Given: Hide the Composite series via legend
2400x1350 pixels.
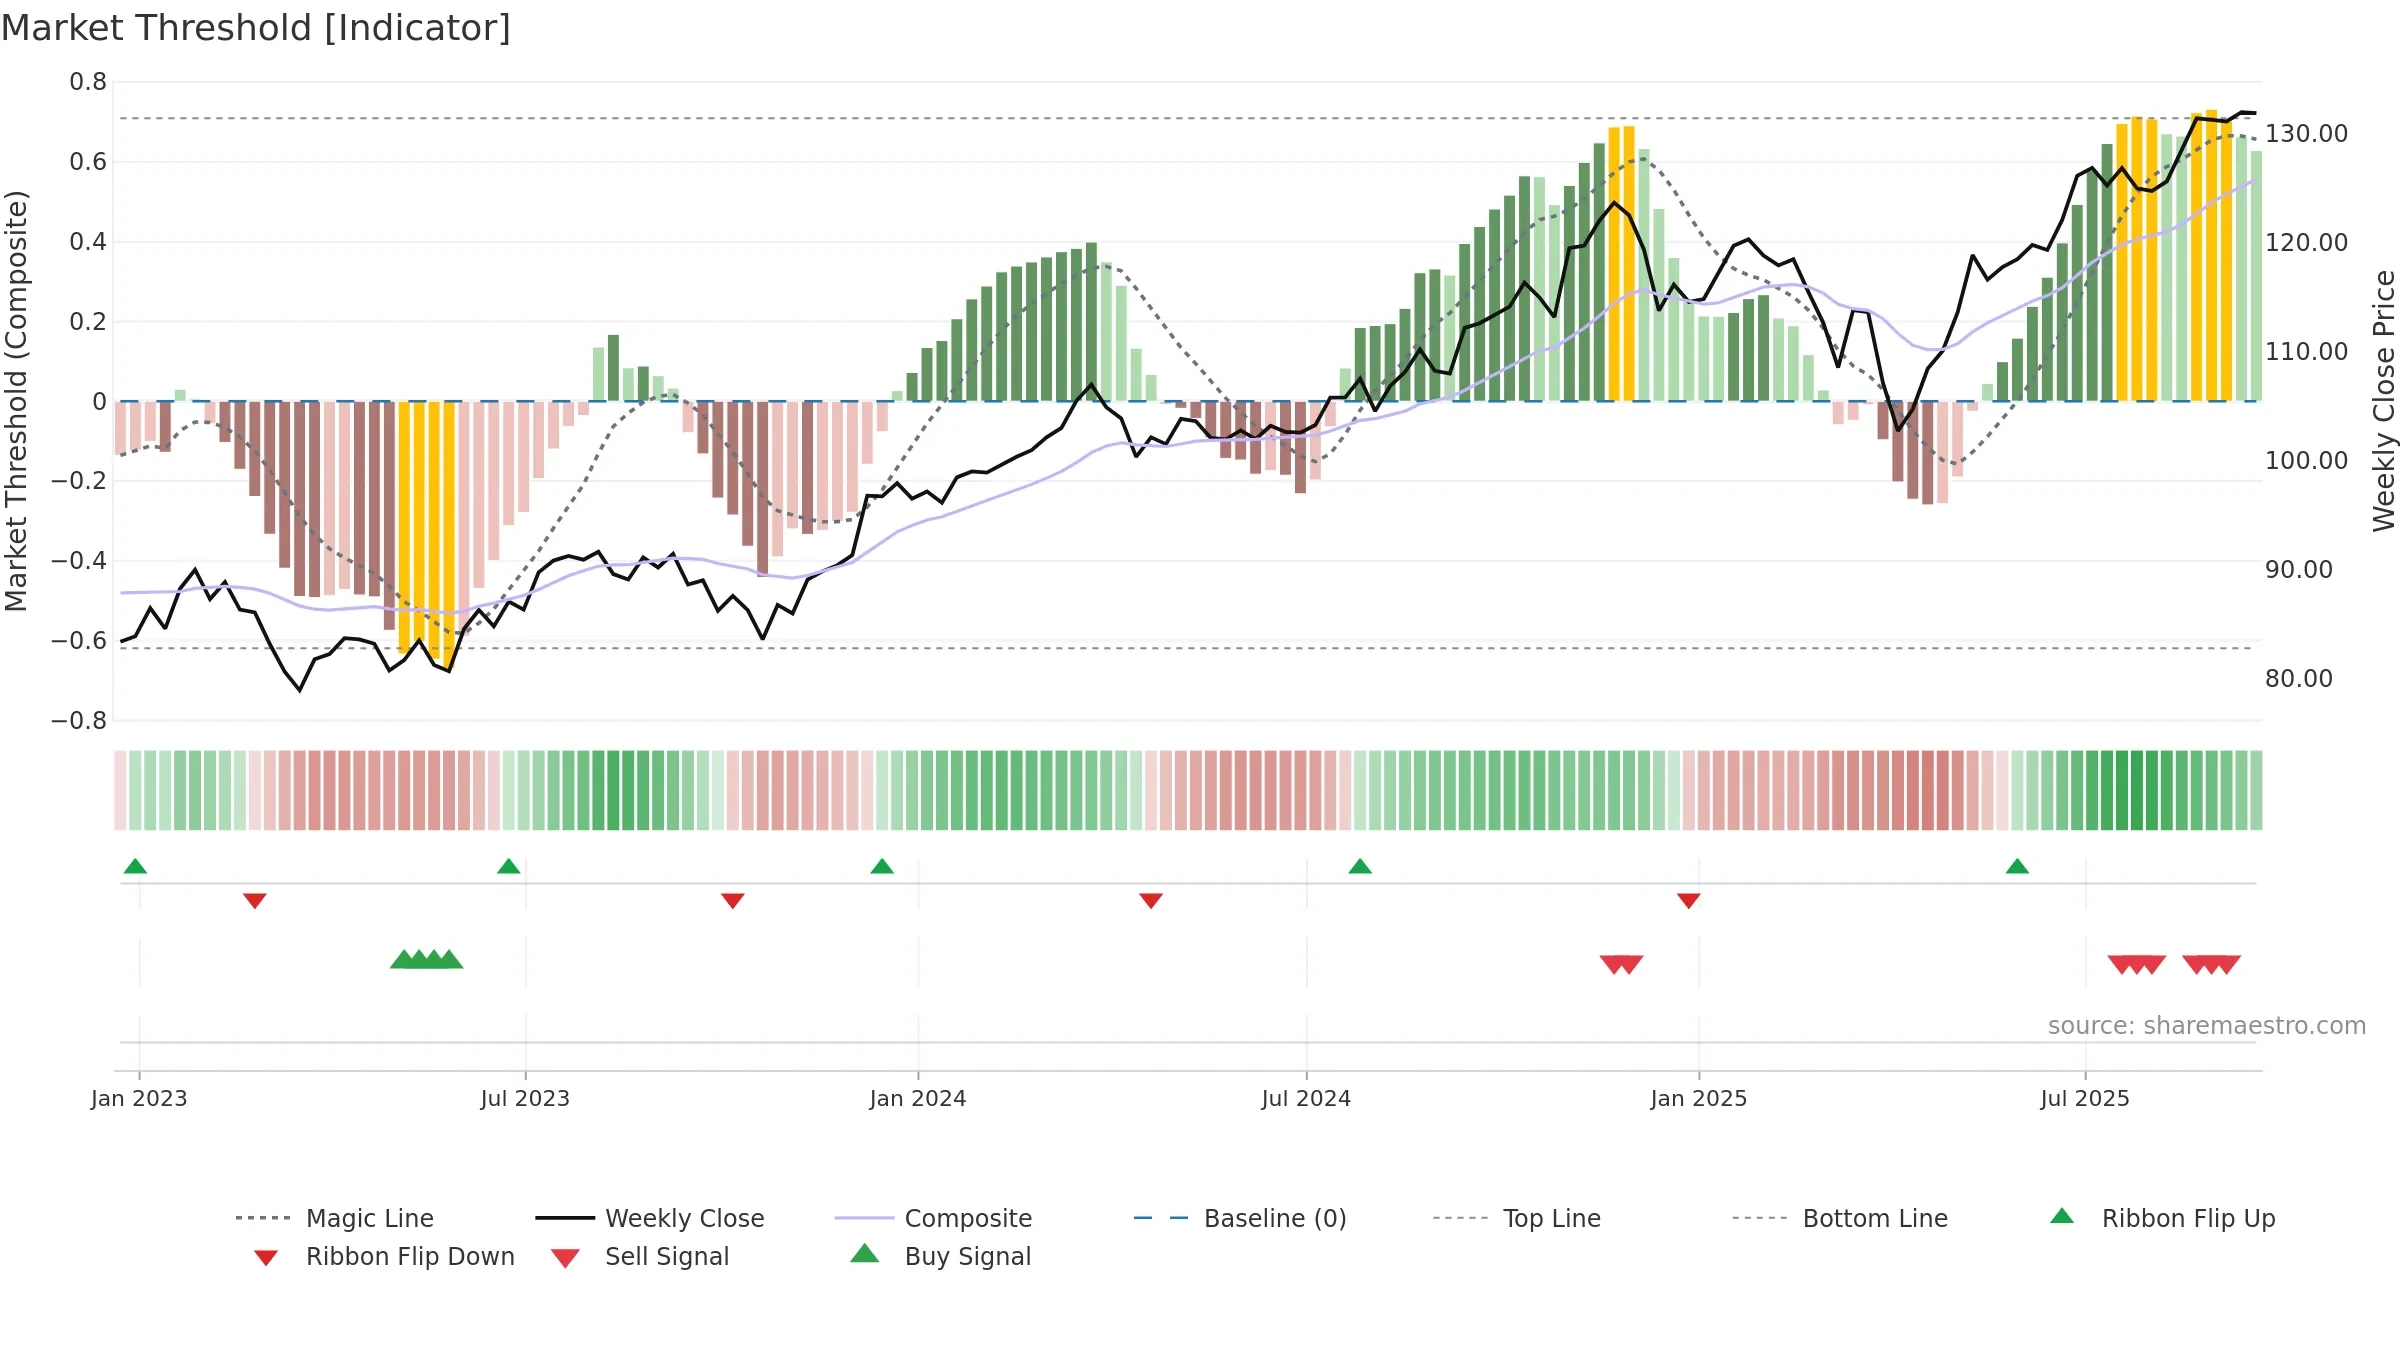Looking at the screenshot, I should (x=933, y=1218).
